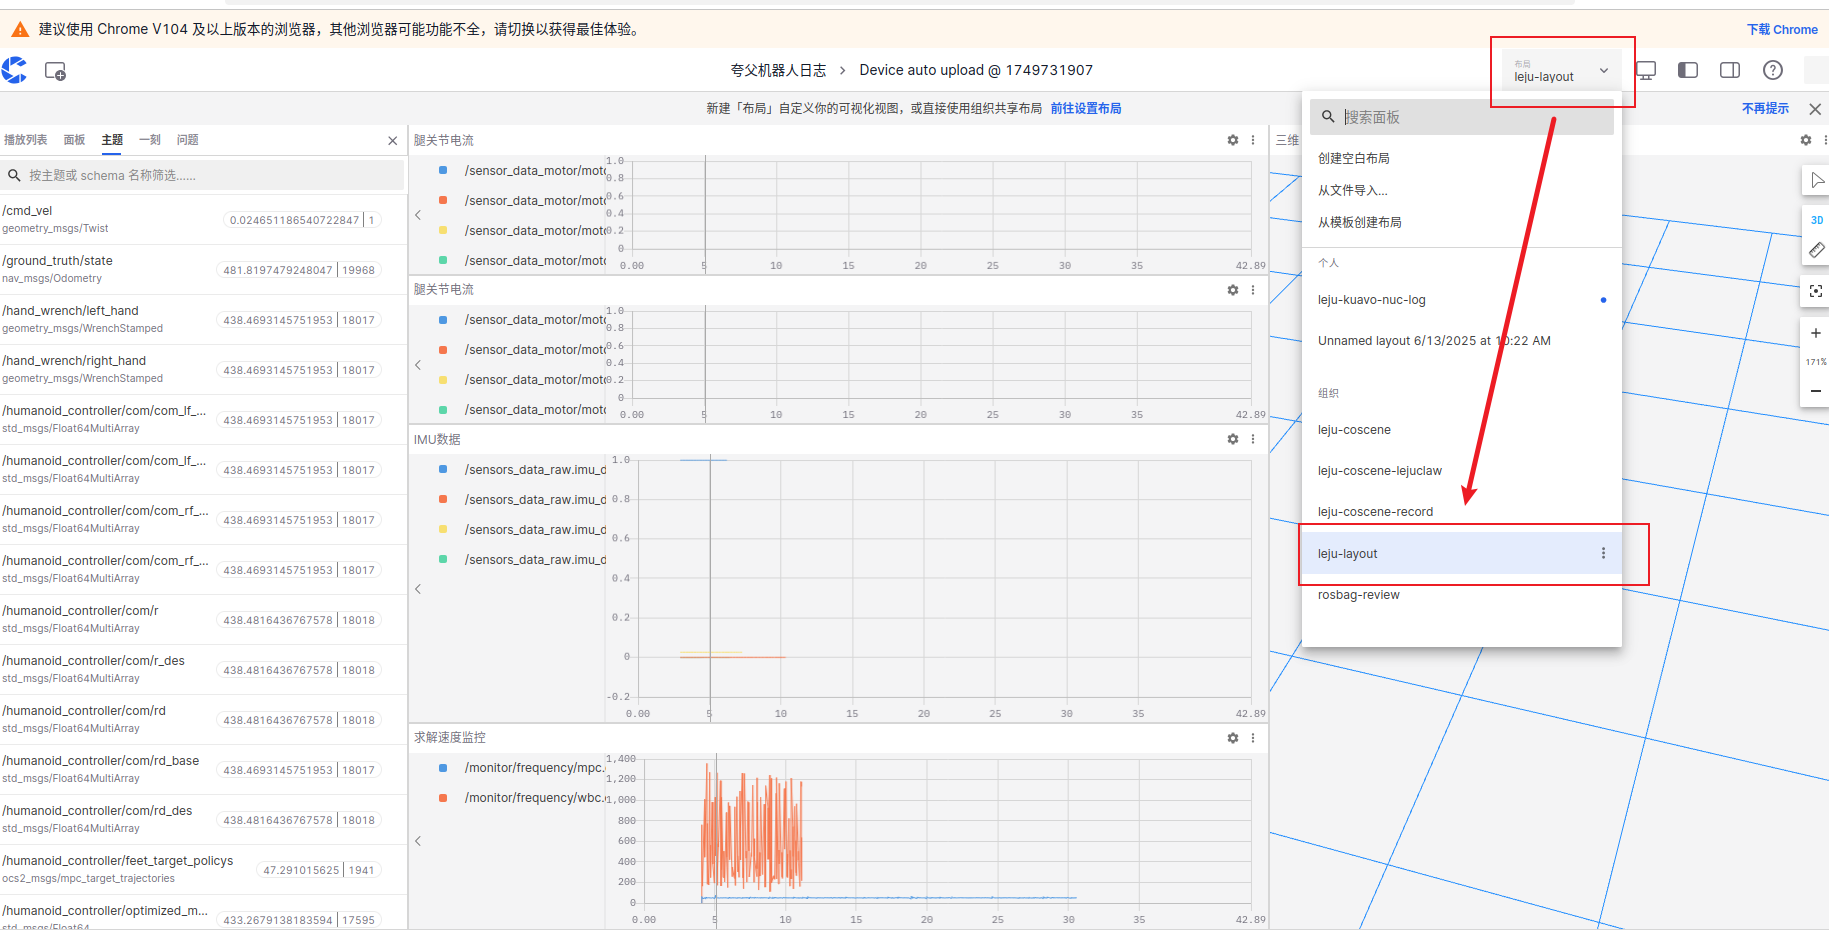The image size is (1829, 936).
Task: Zoom in with the plus button in 3D panel
Action: coord(1815,333)
